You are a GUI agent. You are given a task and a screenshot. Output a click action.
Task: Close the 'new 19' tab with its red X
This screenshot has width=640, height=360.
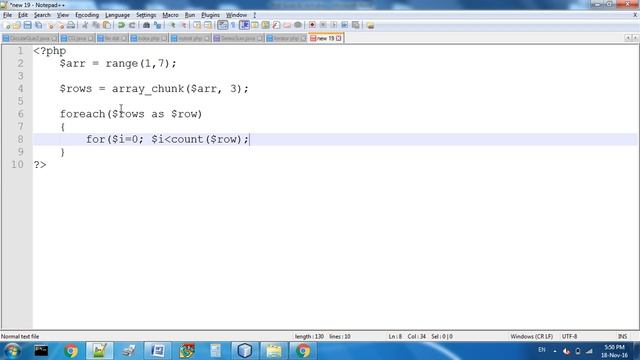click(x=339, y=38)
